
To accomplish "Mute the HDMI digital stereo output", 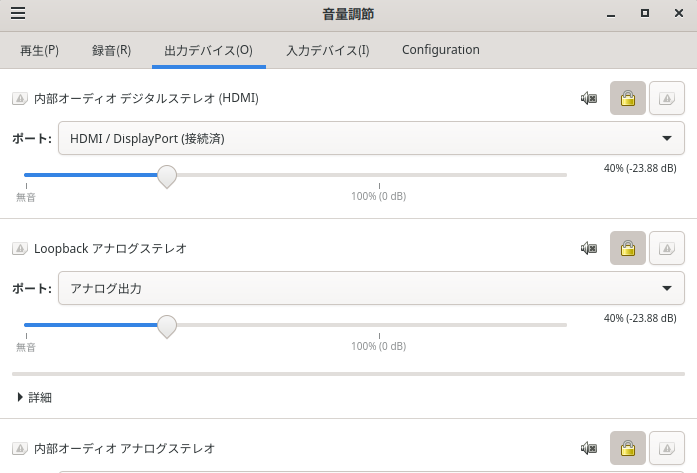I will point(589,98).
